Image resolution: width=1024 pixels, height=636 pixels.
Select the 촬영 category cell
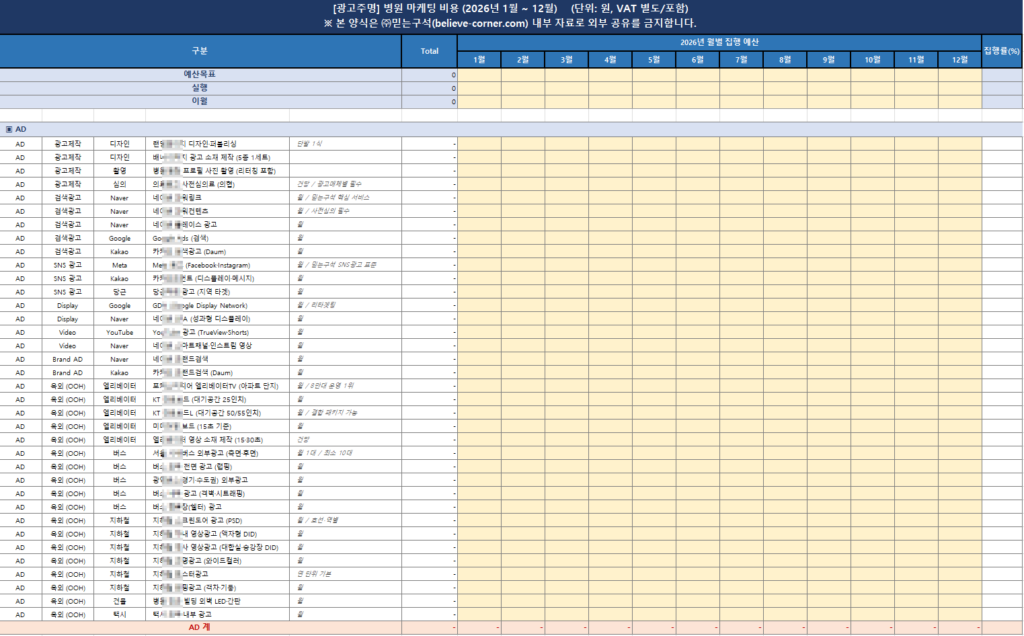coord(120,171)
